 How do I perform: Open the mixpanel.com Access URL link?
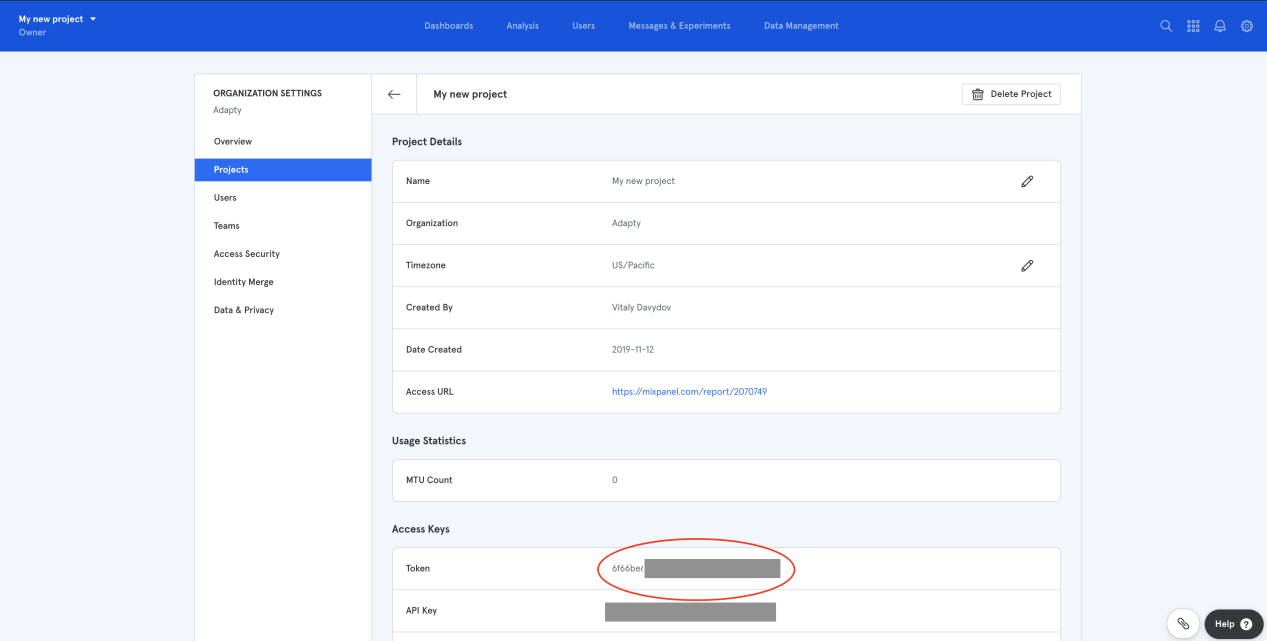689,392
